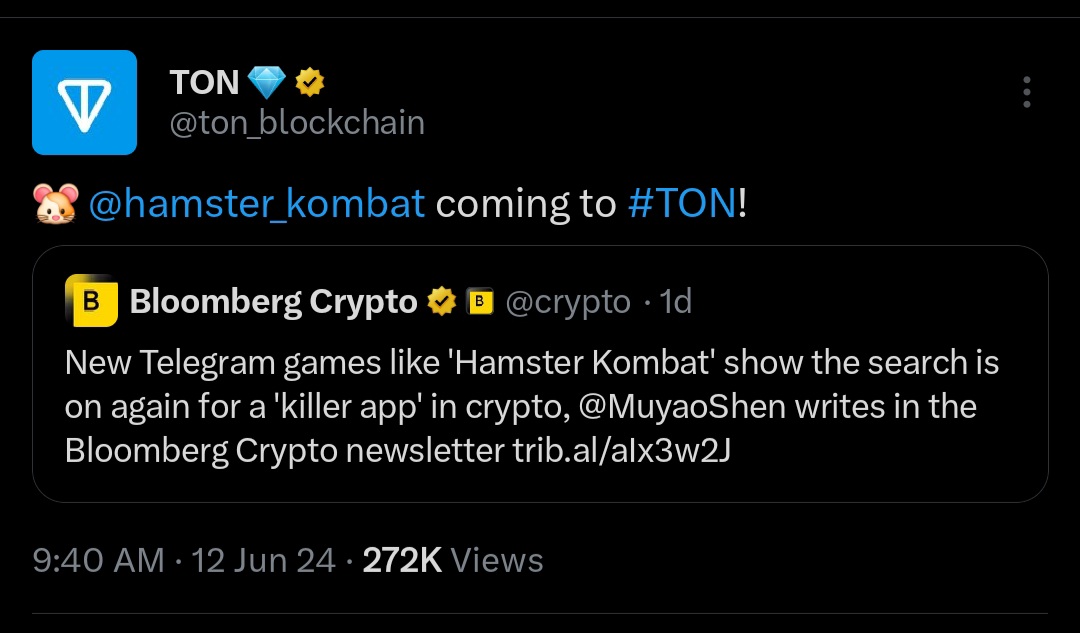The image size is (1080, 633).
Task: Click the TON gold verified badge
Action: [x=309, y=82]
